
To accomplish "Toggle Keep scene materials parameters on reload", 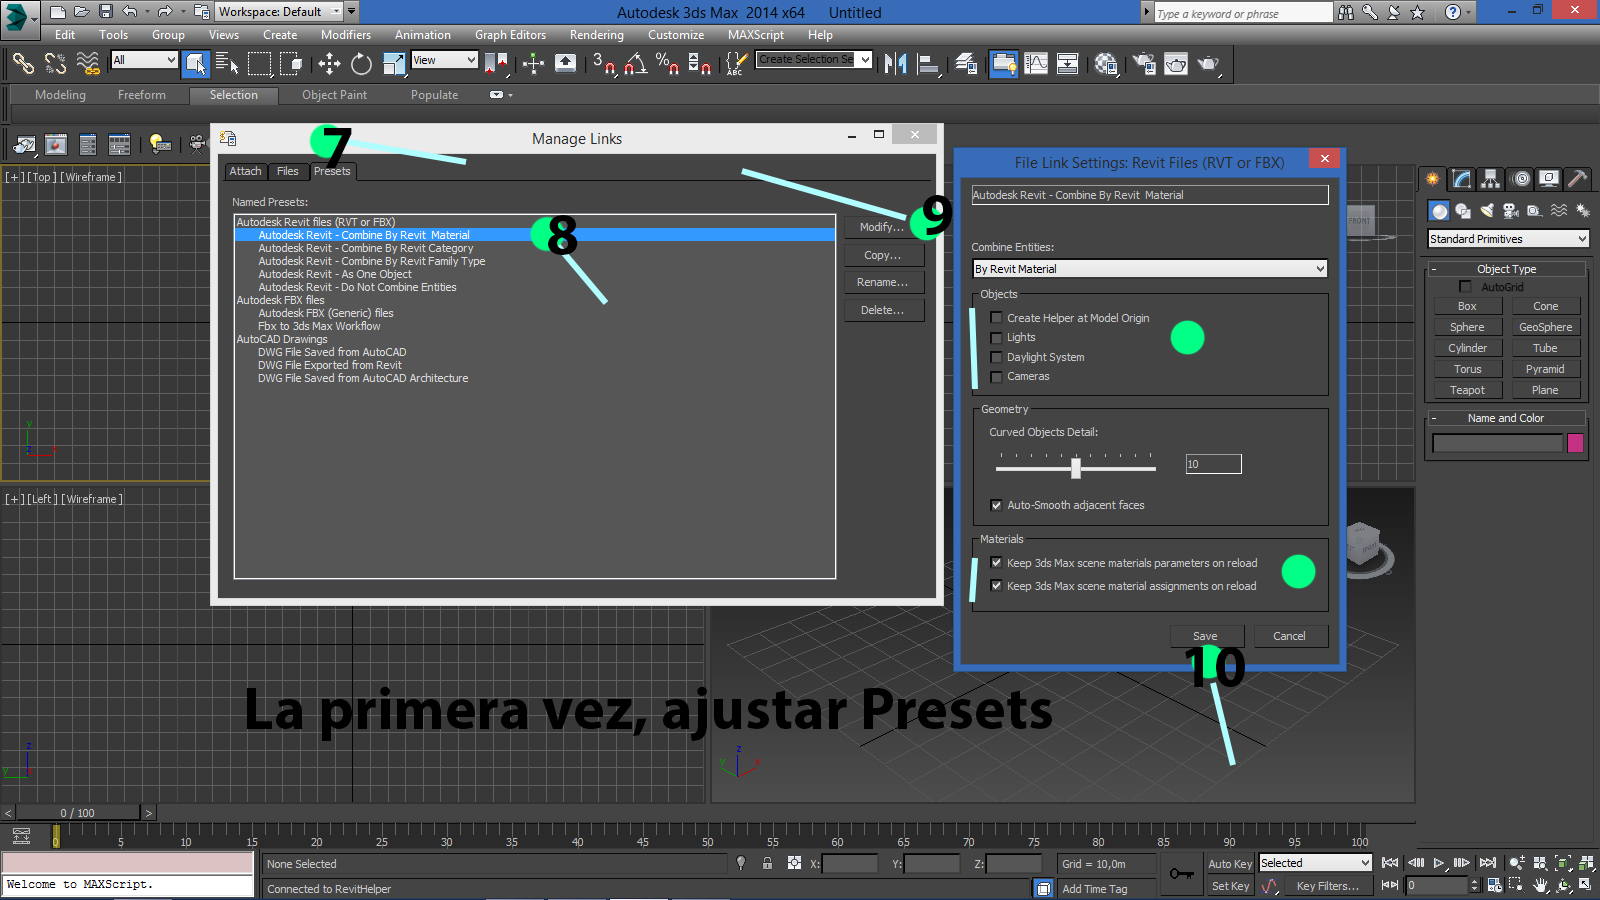I will pos(996,563).
